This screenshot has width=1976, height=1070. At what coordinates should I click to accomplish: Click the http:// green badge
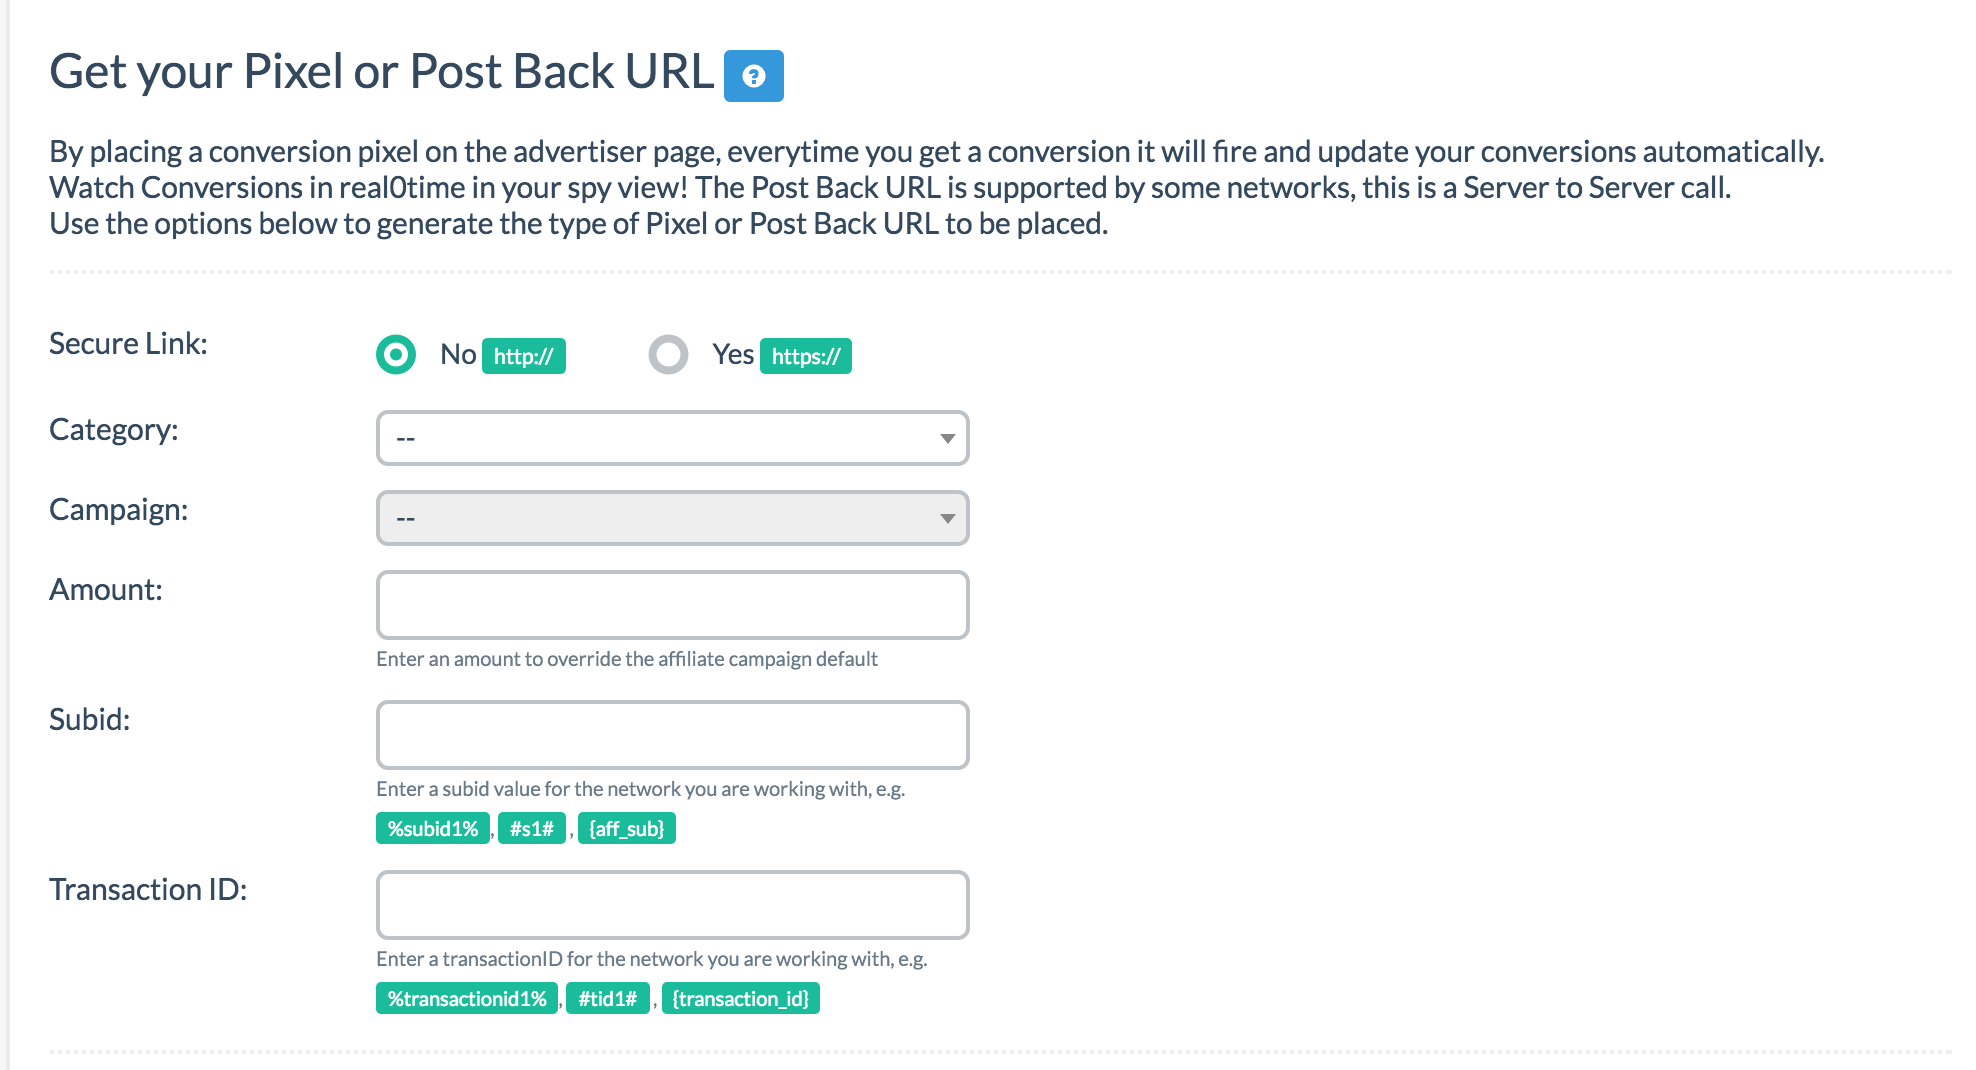tap(523, 356)
